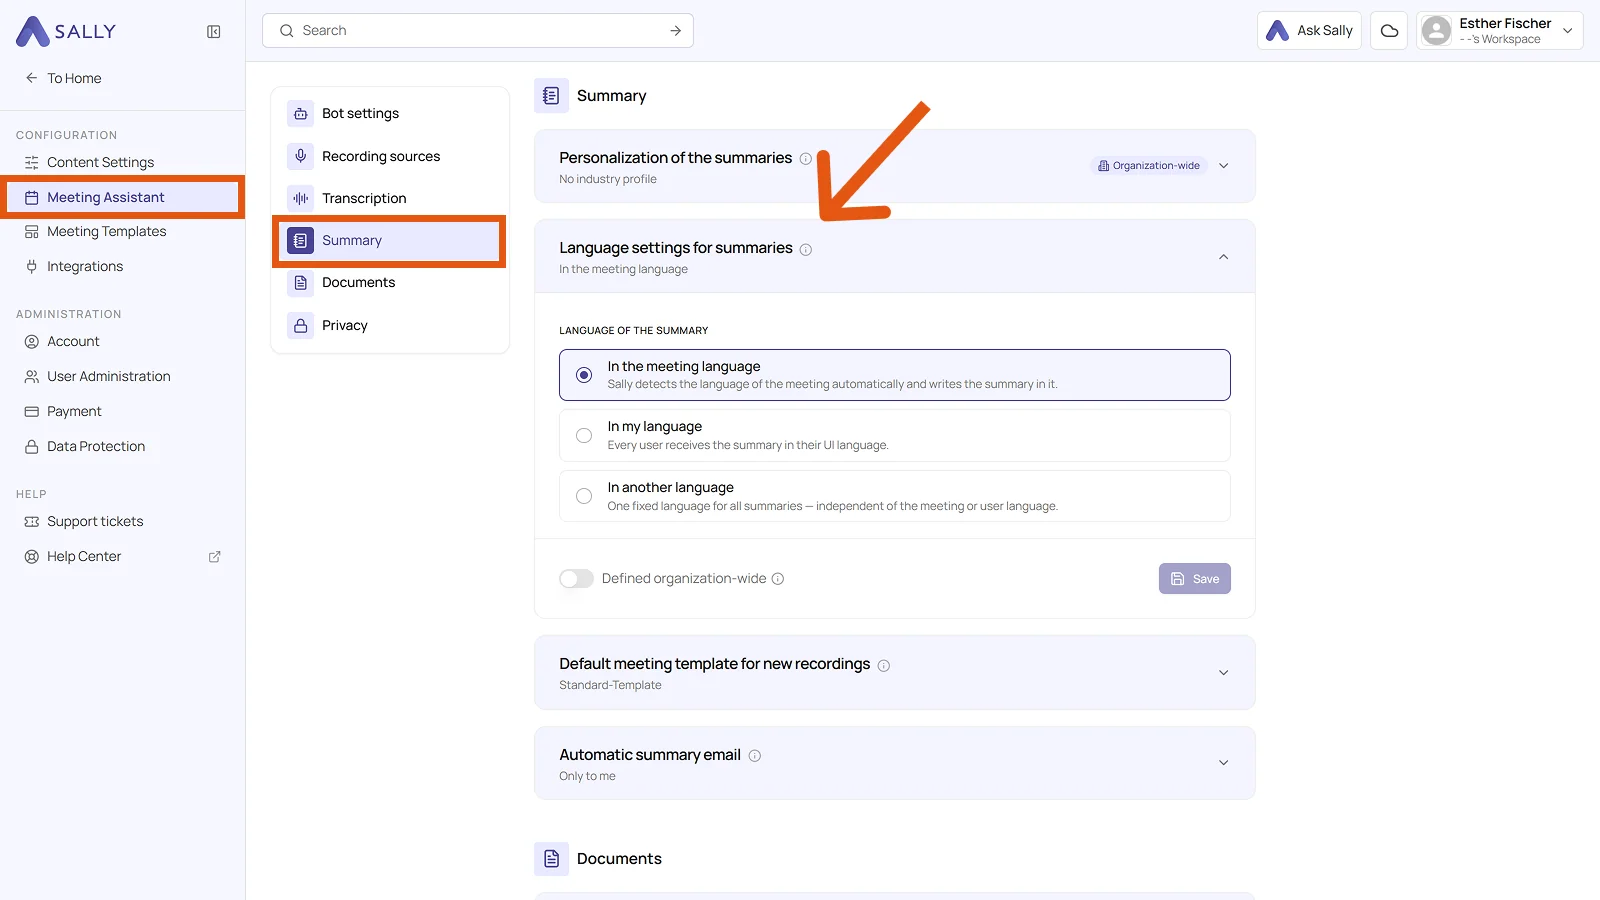Click the Organization-wide badge
The image size is (1600, 900).
coord(1149,166)
